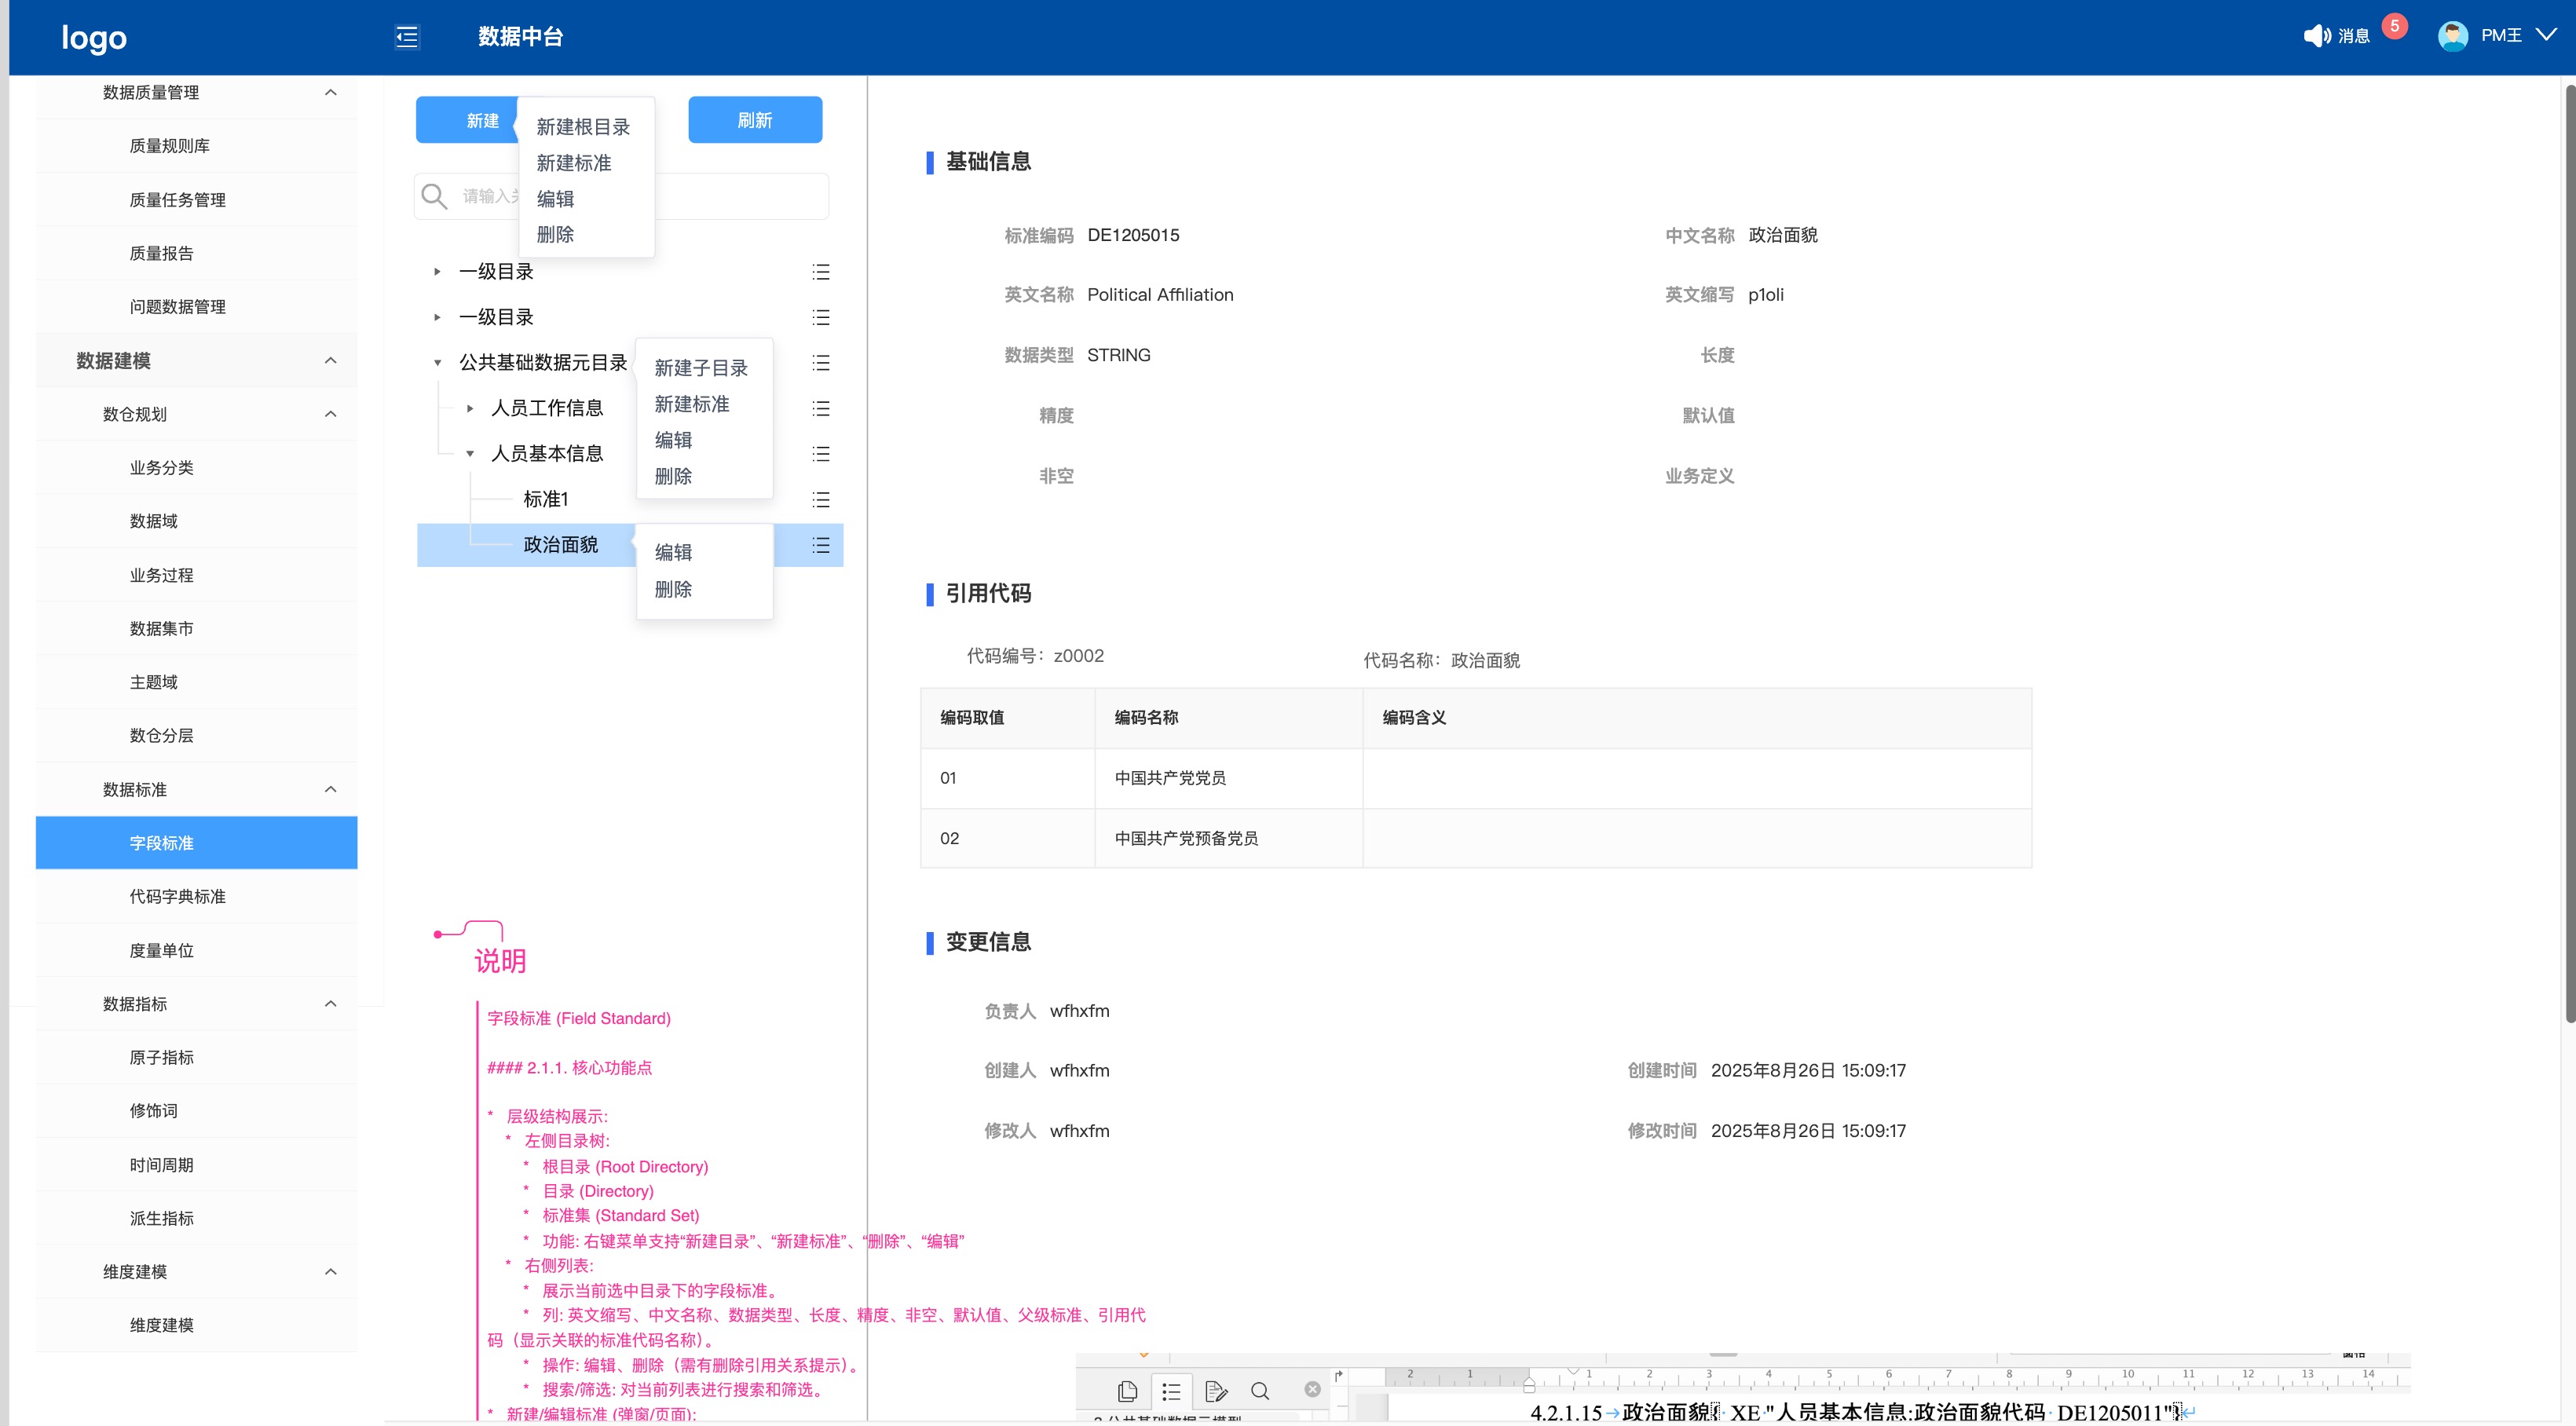2576x1426 pixels.
Task: Open 问题数据管理 in the sidebar
Action: pyautogui.click(x=196, y=307)
